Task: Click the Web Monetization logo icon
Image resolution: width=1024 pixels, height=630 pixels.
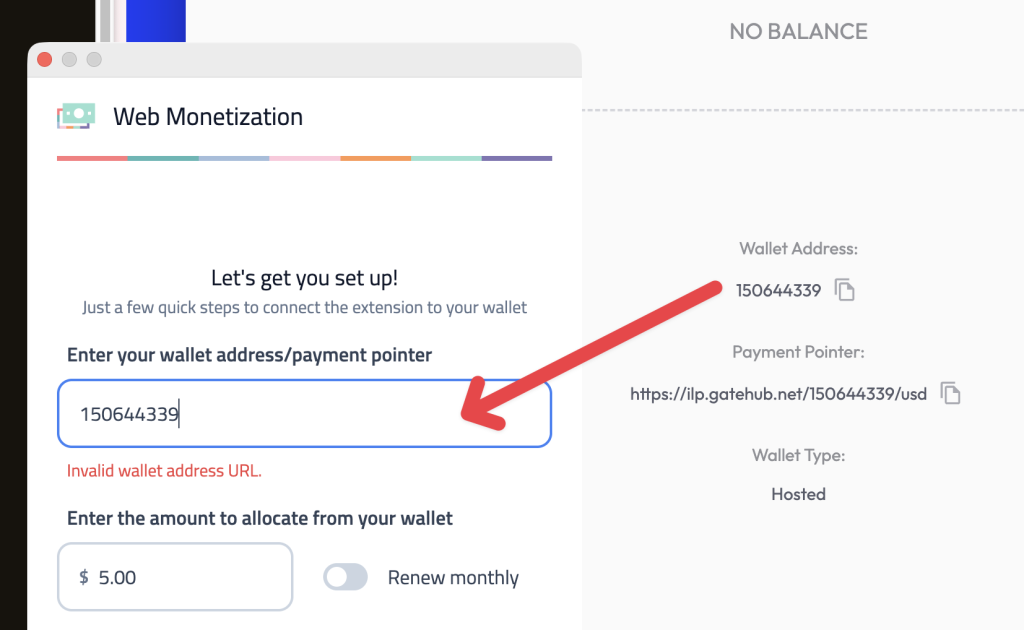Action: pos(76,116)
